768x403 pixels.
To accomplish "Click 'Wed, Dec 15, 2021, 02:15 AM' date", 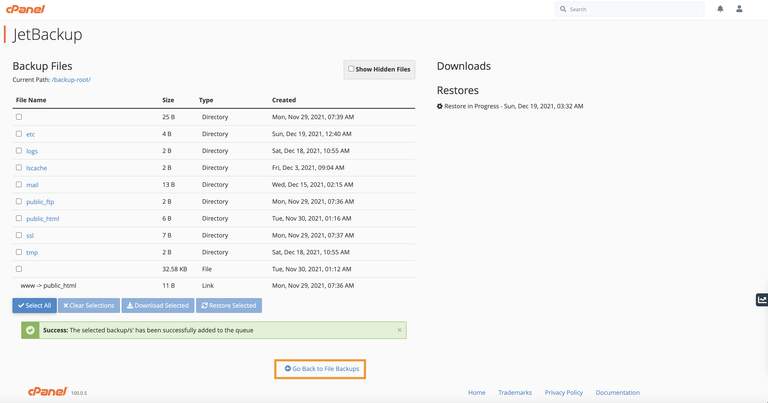I will pyautogui.click(x=312, y=185).
